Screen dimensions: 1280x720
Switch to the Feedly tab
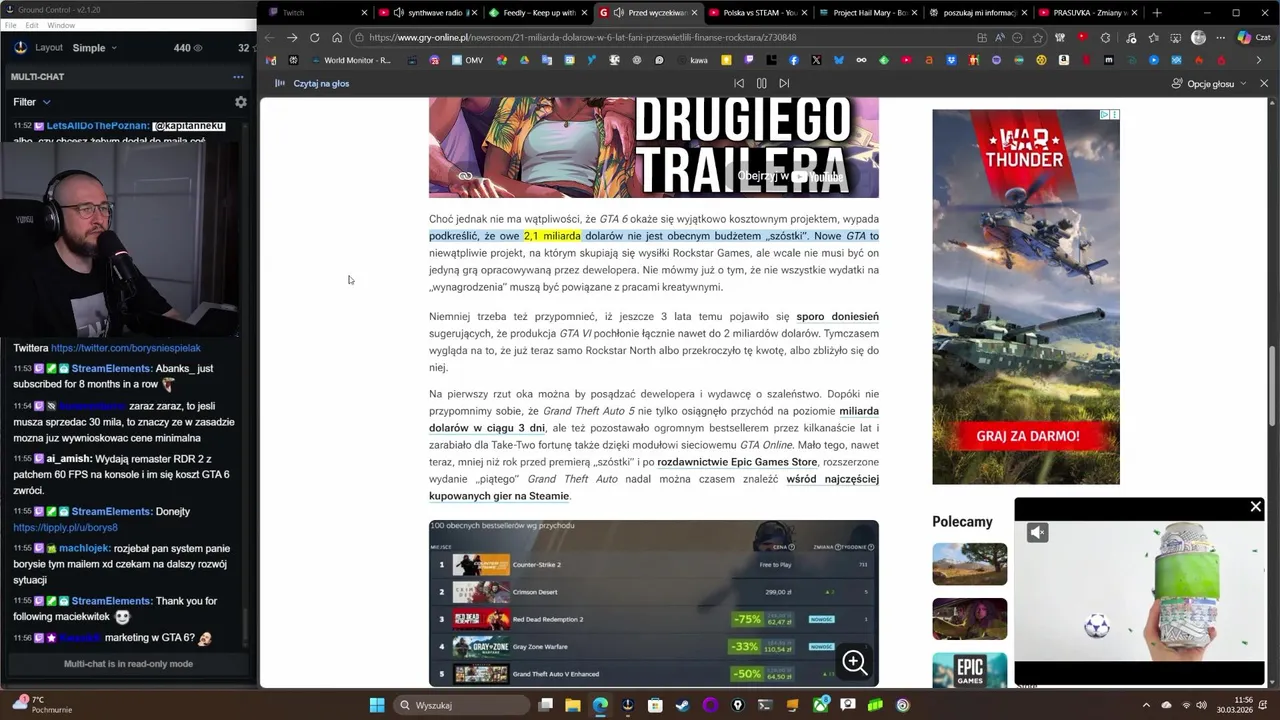coord(538,13)
